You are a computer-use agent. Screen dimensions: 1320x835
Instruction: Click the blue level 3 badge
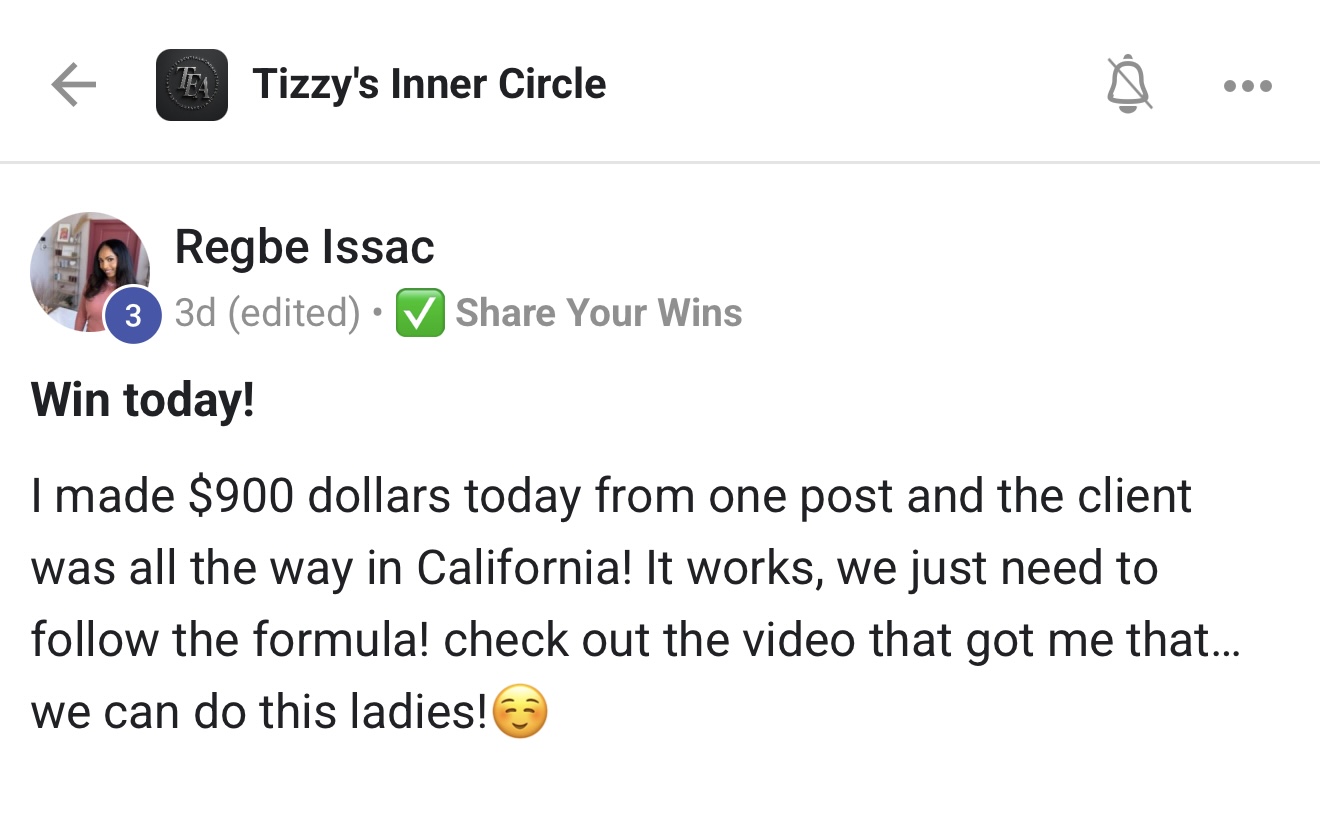133,315
